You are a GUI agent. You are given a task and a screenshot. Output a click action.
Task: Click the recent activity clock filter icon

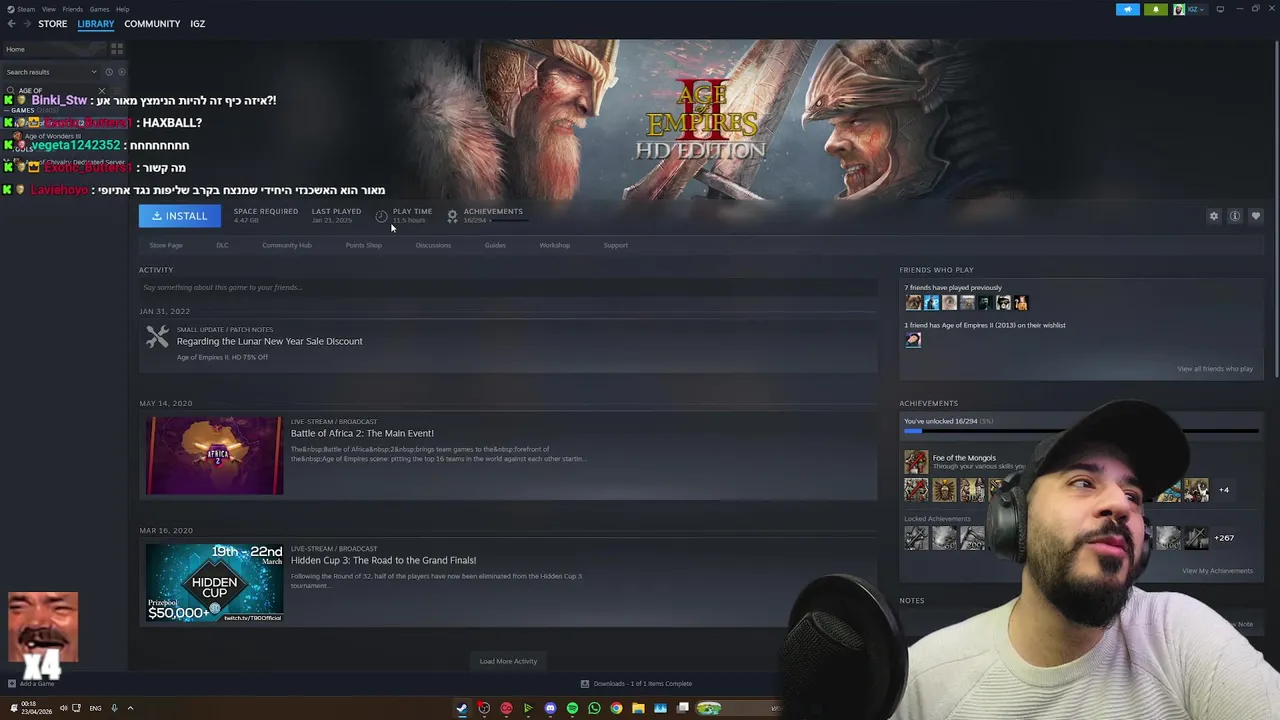click(x=109, y=72)
